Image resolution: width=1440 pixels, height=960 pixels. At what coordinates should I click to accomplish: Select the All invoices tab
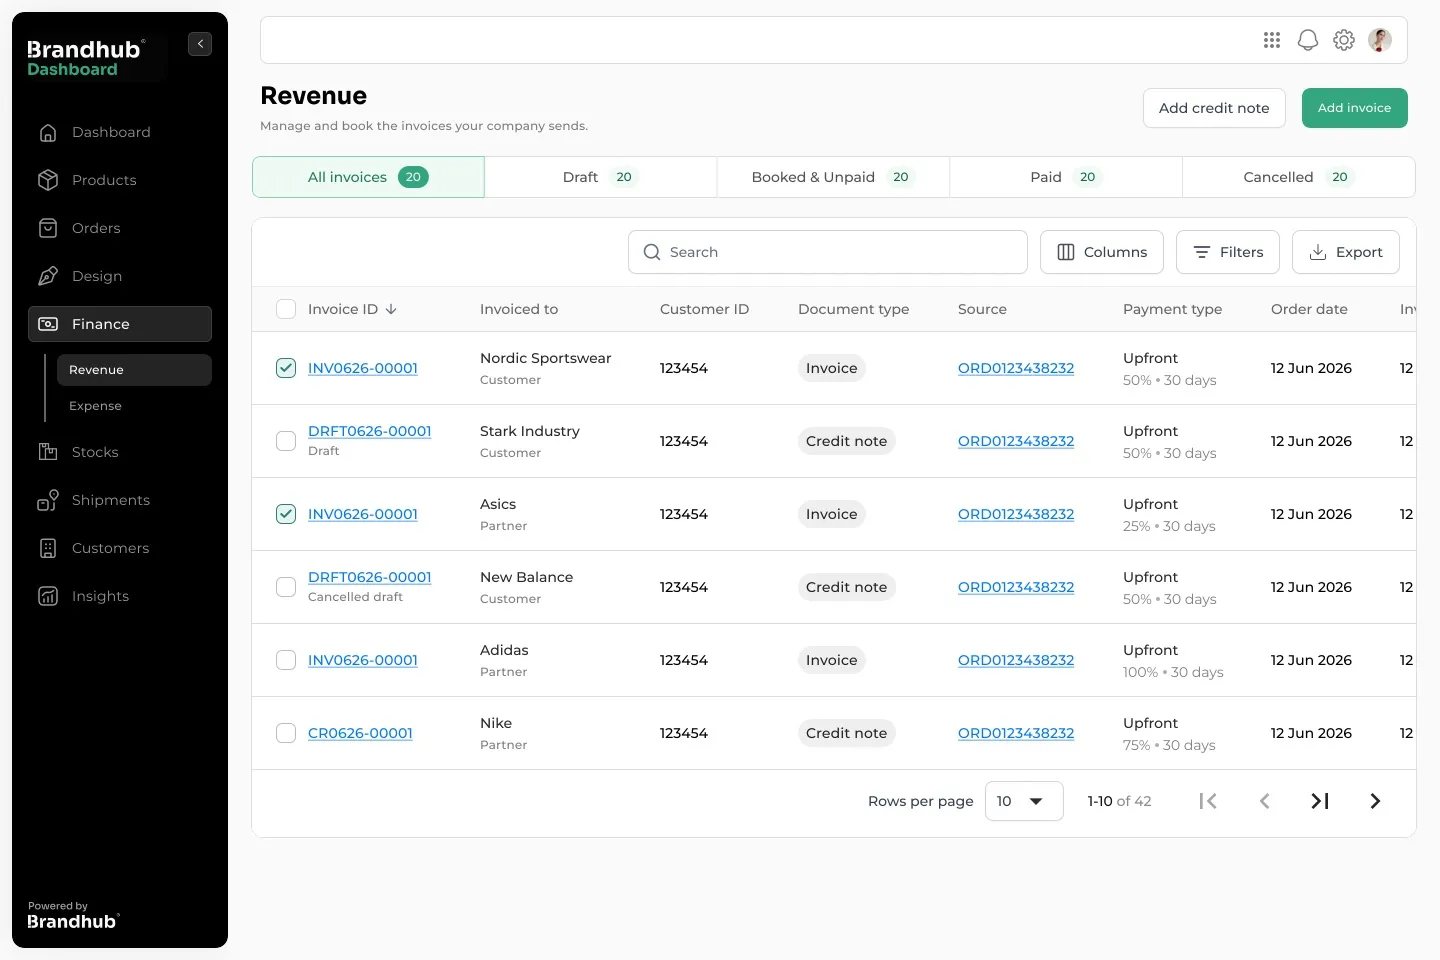coord(368,177)
